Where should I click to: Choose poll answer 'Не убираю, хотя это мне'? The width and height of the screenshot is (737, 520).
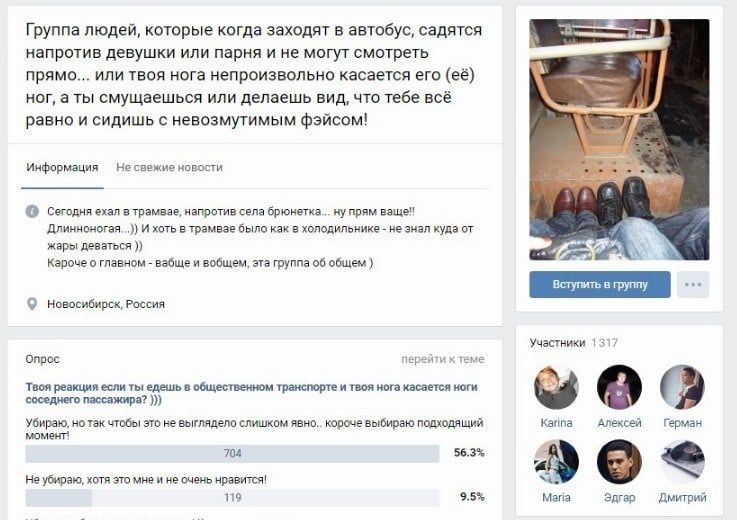pos(146,480)
